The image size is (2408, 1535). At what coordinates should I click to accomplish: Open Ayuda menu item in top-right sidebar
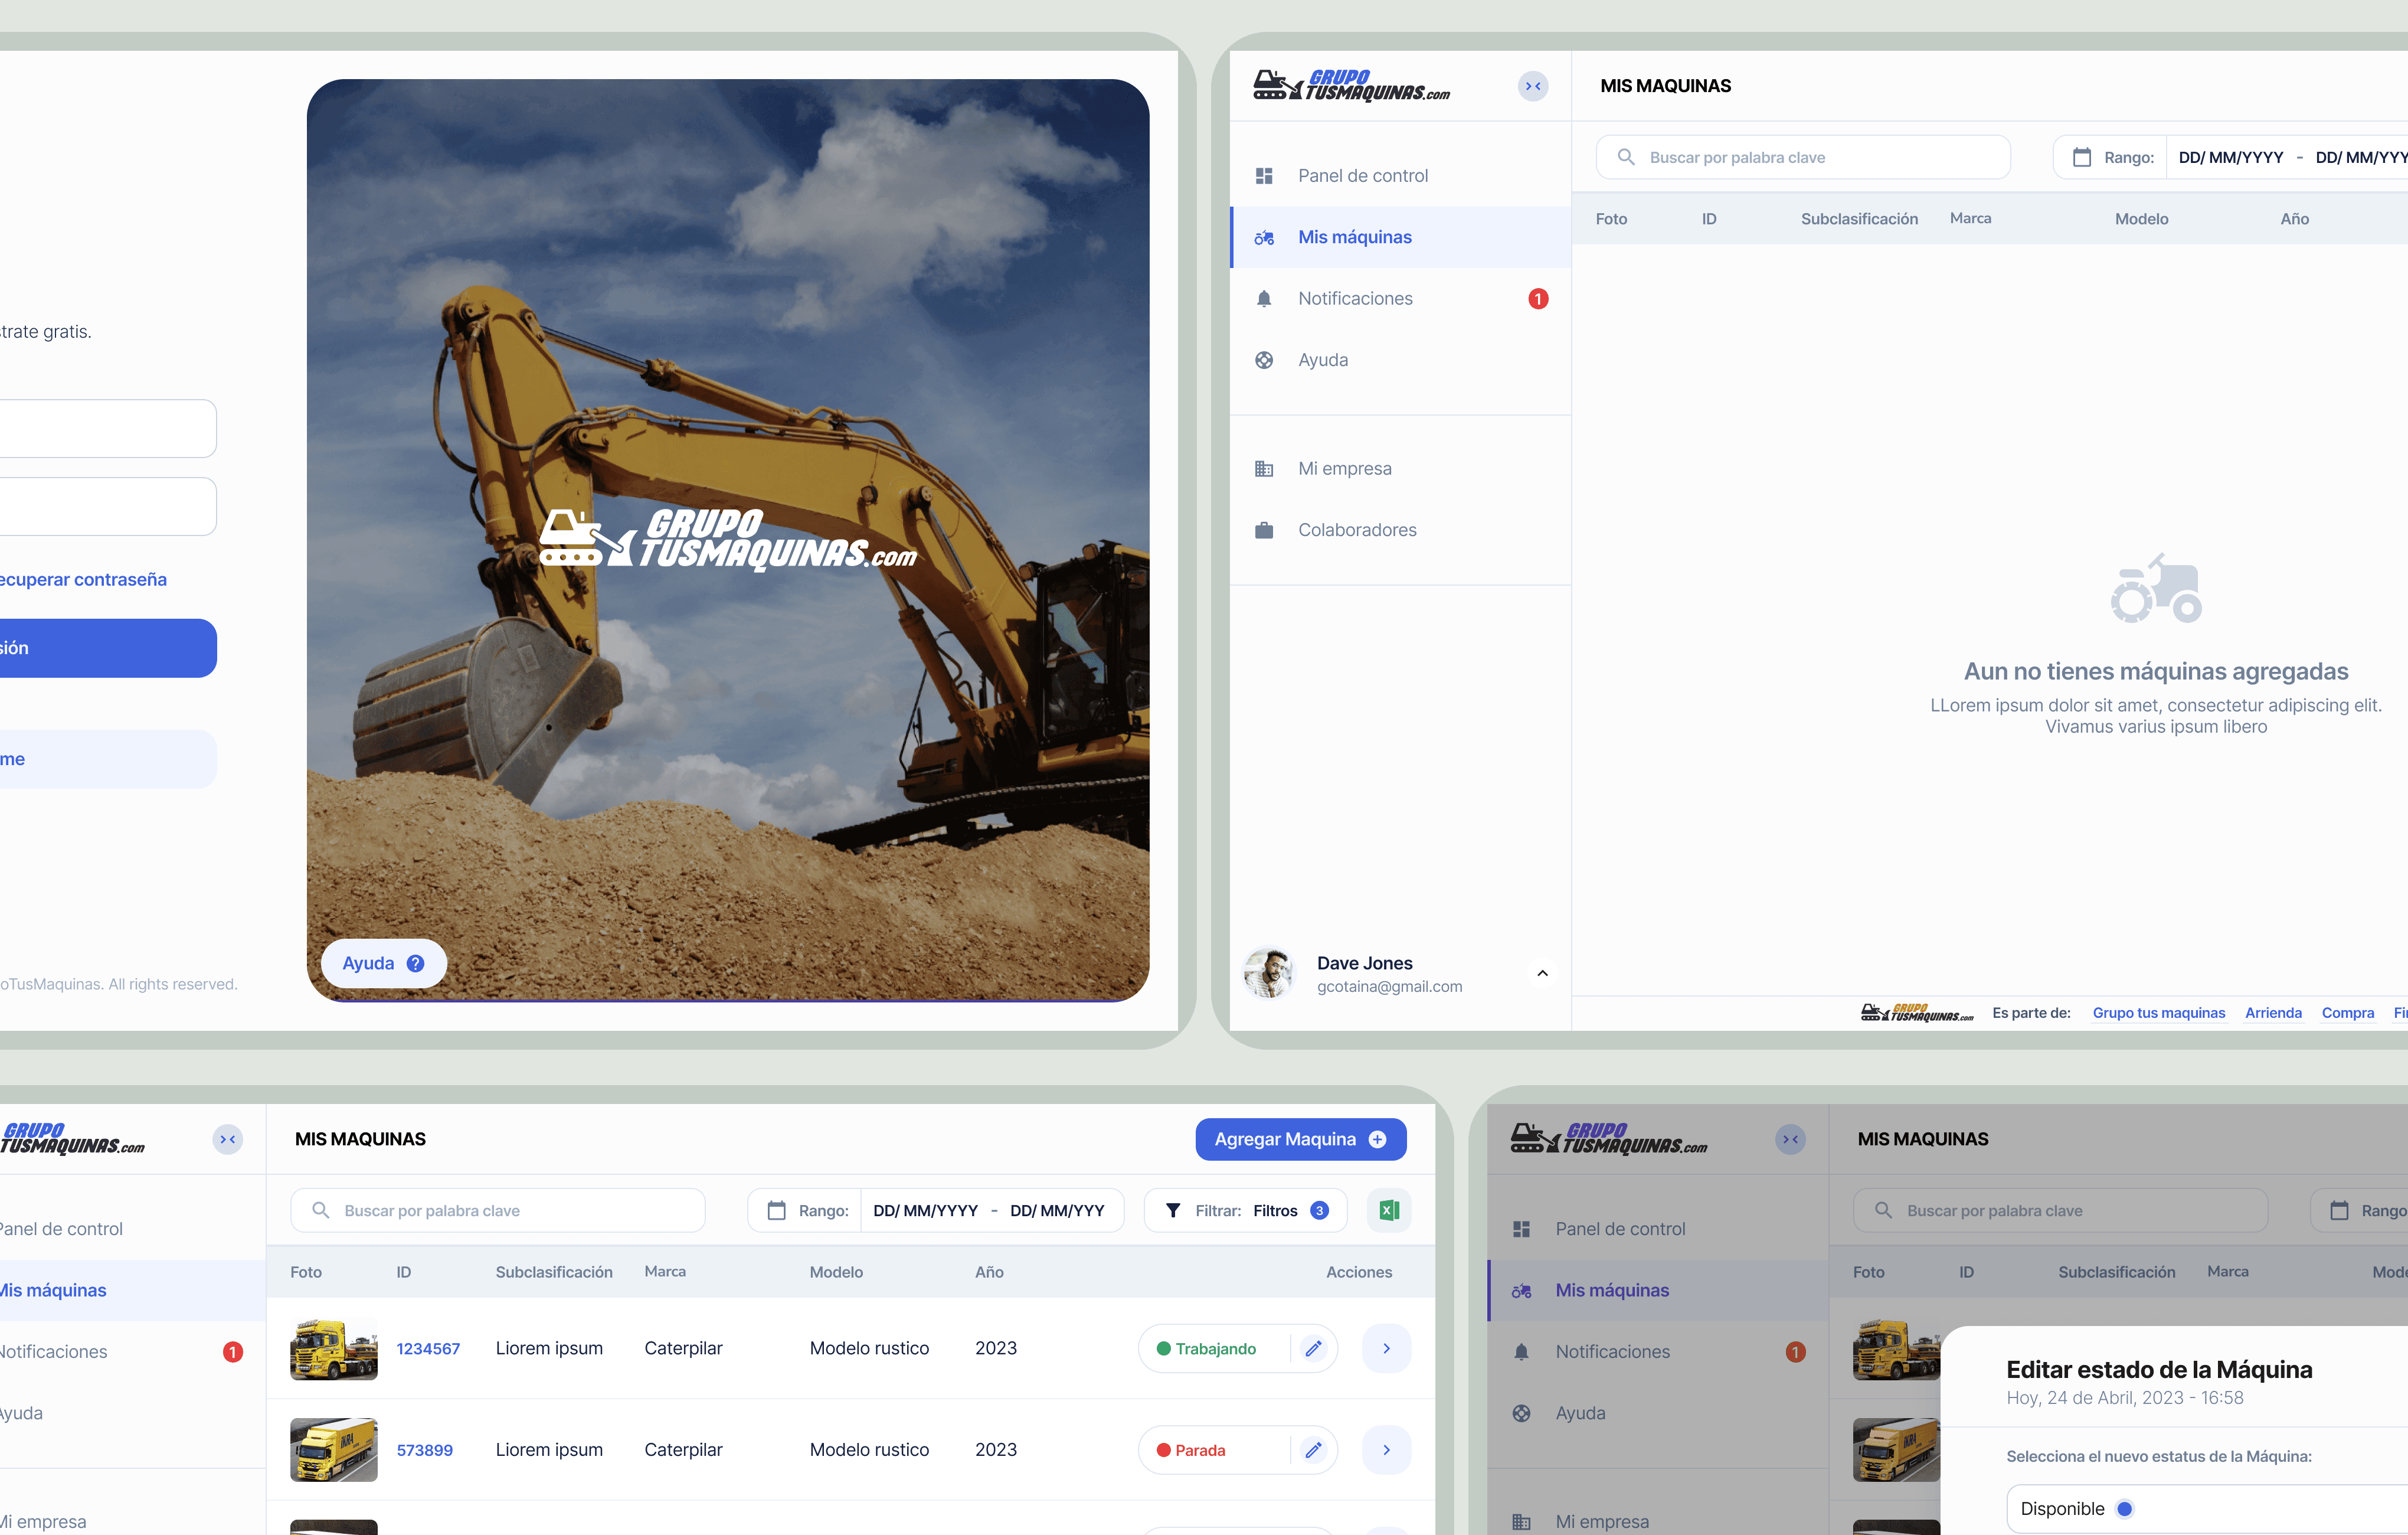[1323, 360]
